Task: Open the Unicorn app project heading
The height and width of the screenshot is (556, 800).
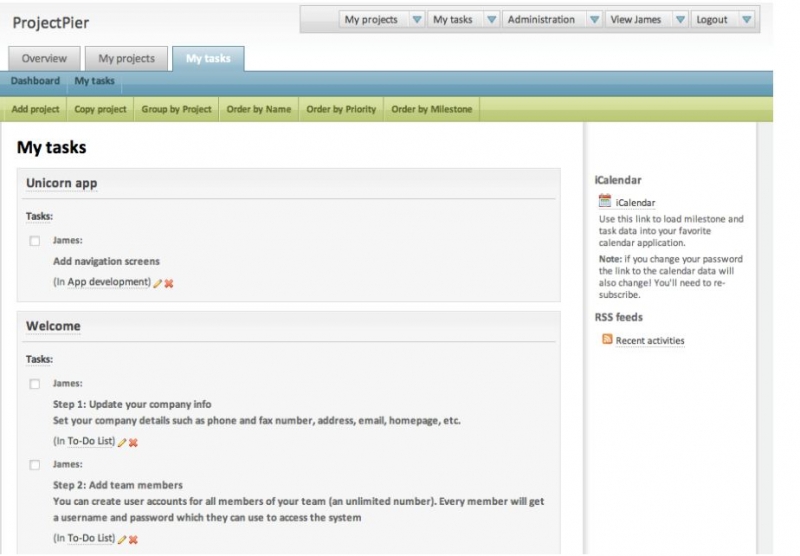Action: coord(62,183)
